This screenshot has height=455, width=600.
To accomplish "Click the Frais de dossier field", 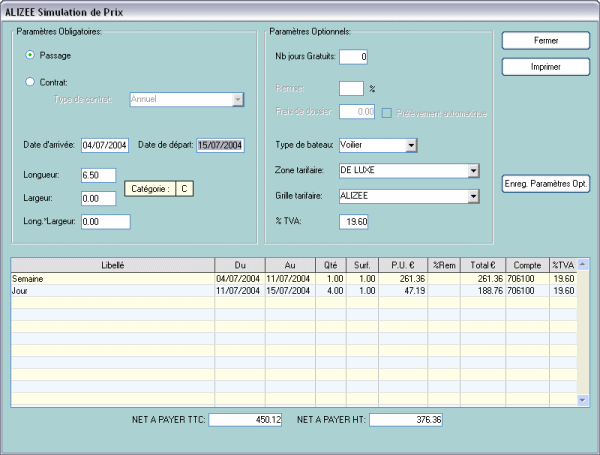I will (x=357, y=112).
